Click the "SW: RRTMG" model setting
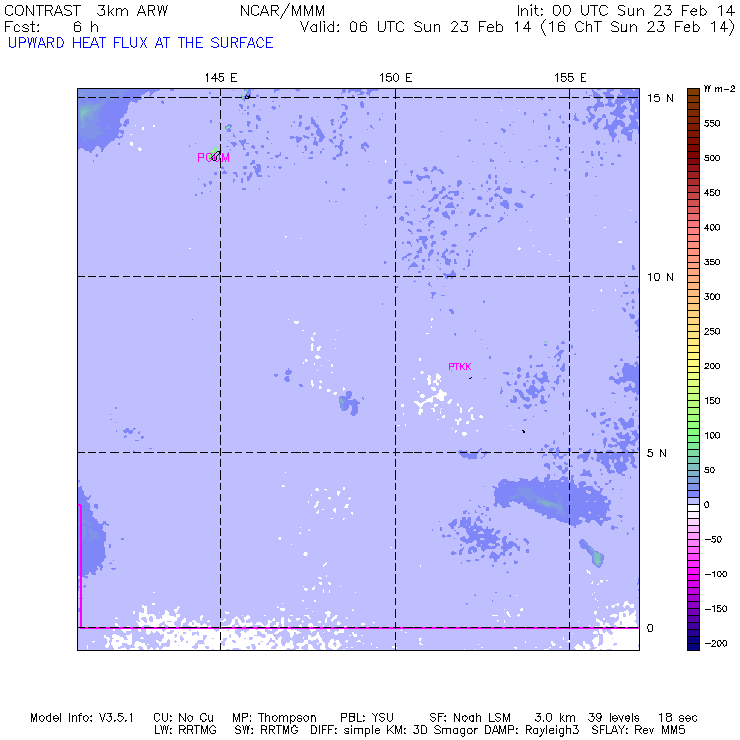 (266, 730)
